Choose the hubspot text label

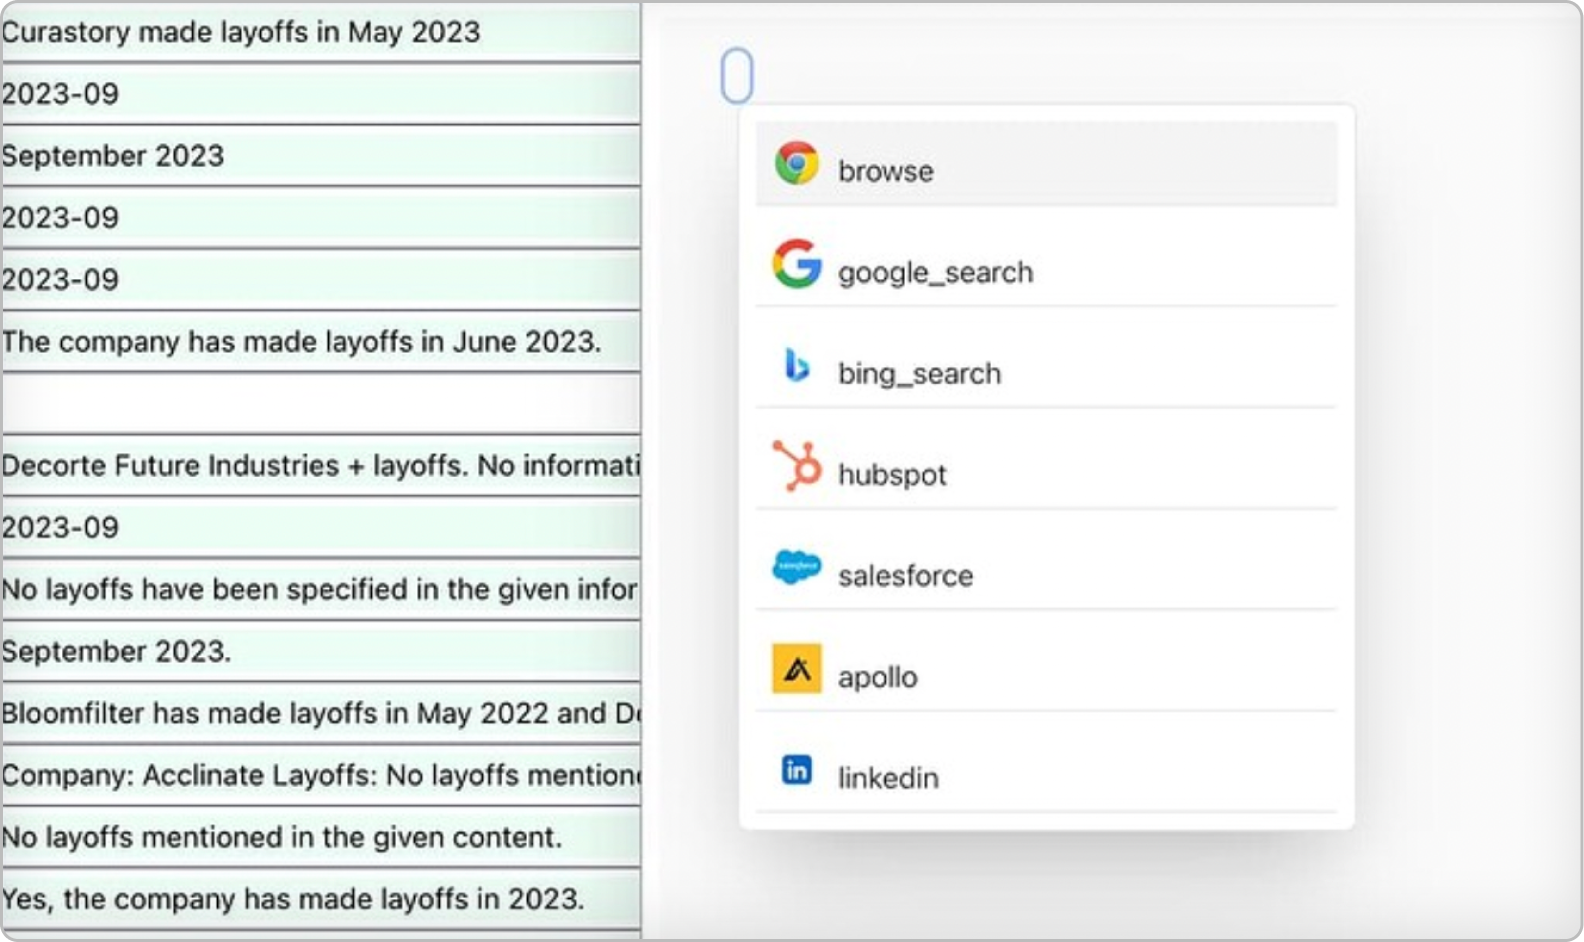(891, 475)
